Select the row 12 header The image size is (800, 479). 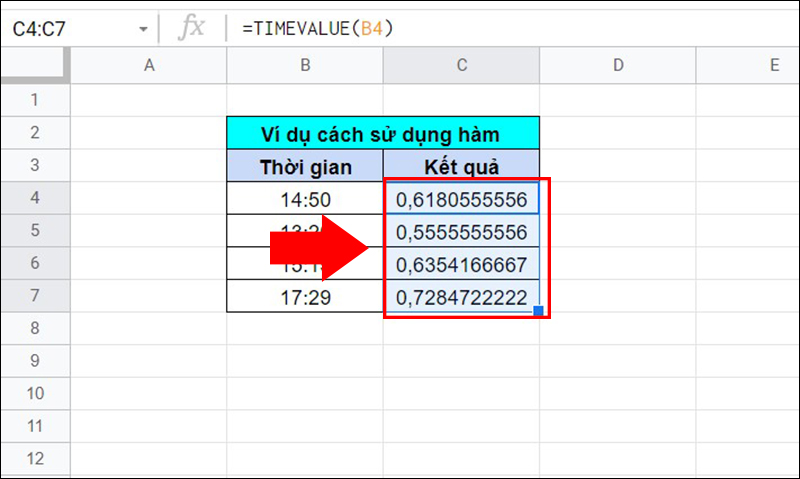34,459
